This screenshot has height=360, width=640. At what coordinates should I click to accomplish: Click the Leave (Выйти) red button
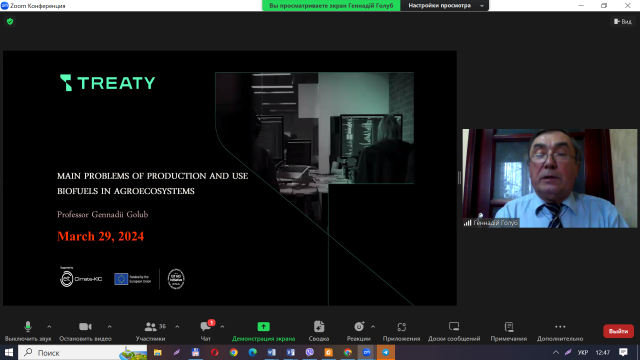coord(618,331)
